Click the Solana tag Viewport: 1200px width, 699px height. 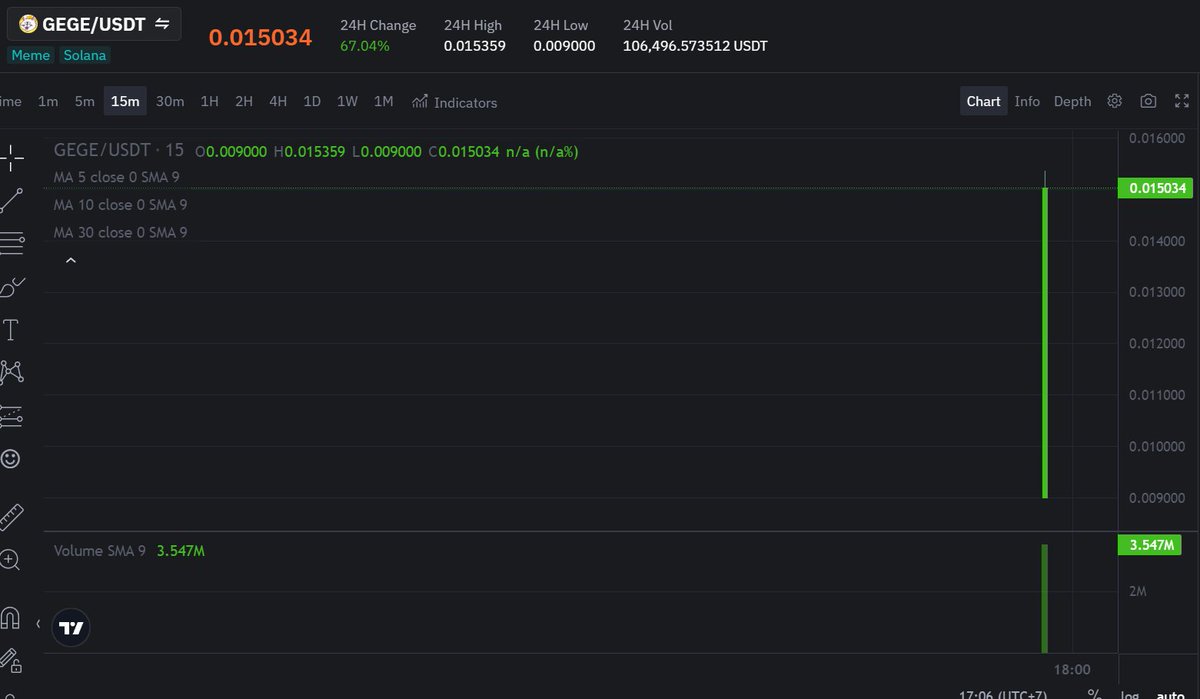click(85, 55)
